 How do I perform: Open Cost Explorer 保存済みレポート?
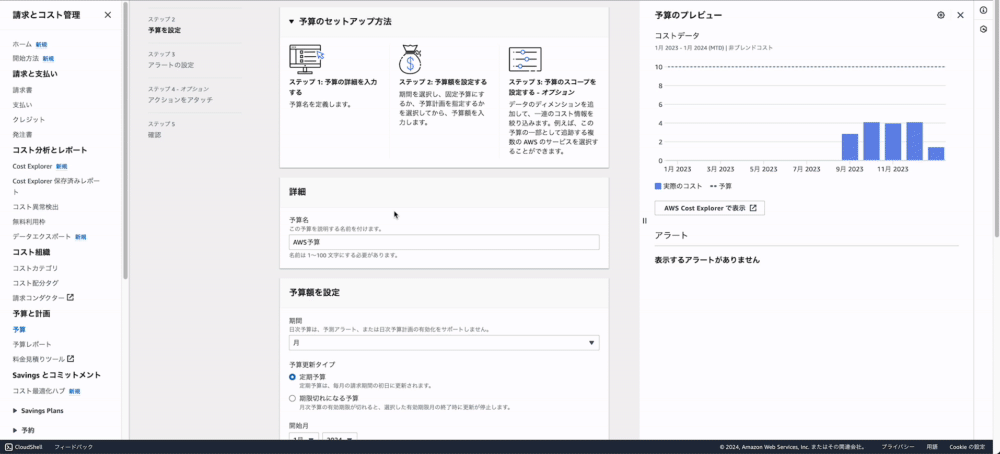tap(56, 186)
